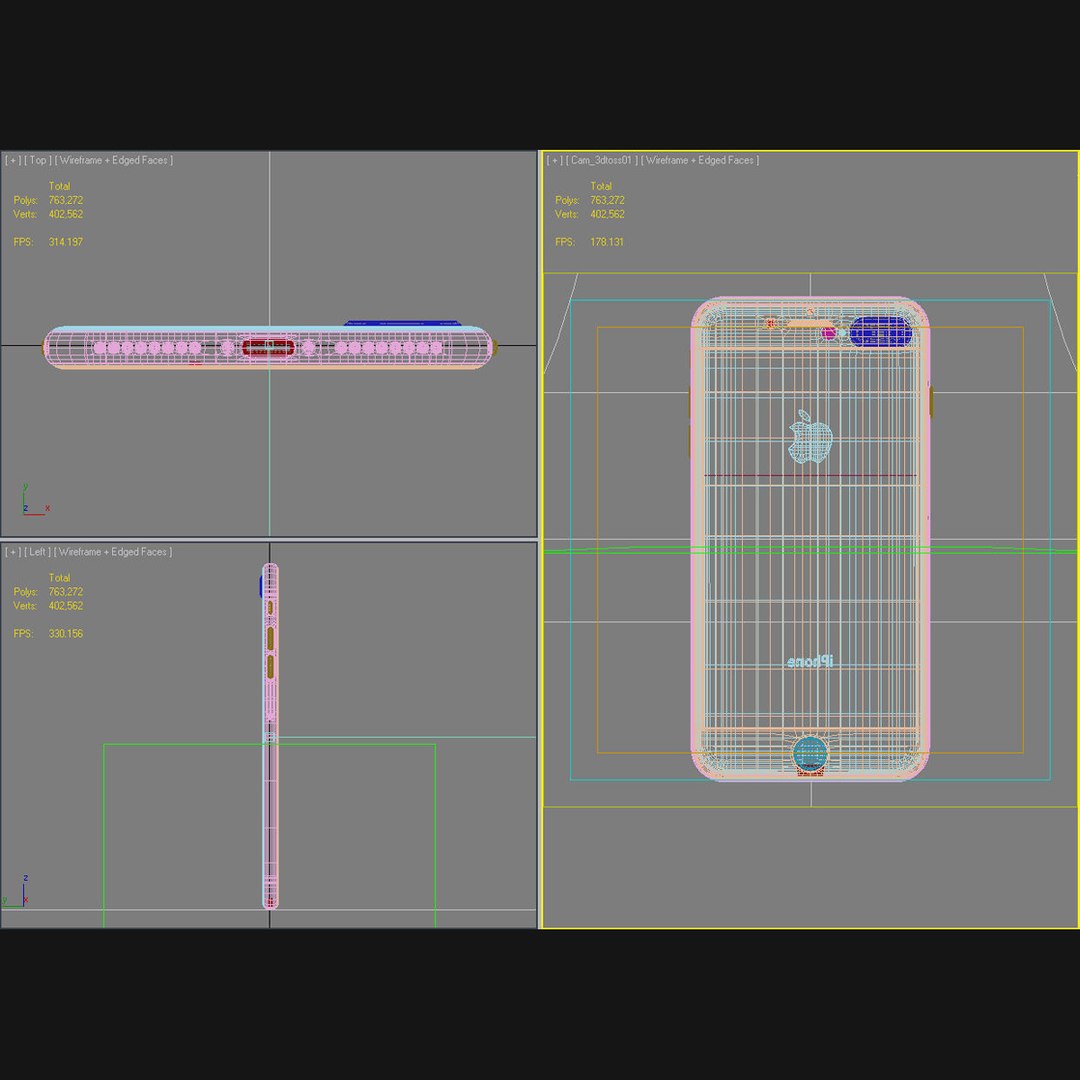Click the Total heading in Top viewport

(x=59, y=186)
